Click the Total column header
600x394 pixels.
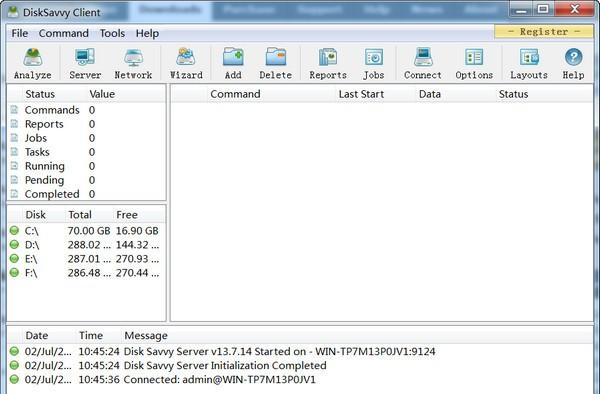coord(80,215)
